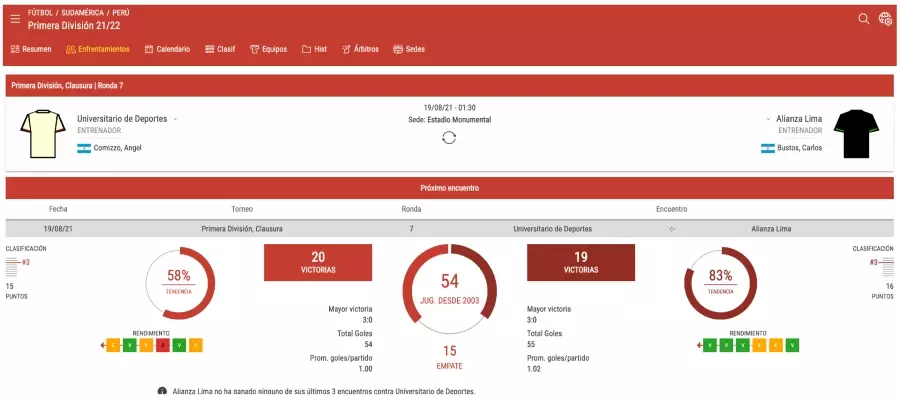Click the Total Goles value 55
Screen dimensions: 900x401
click(x=532, y=344)
